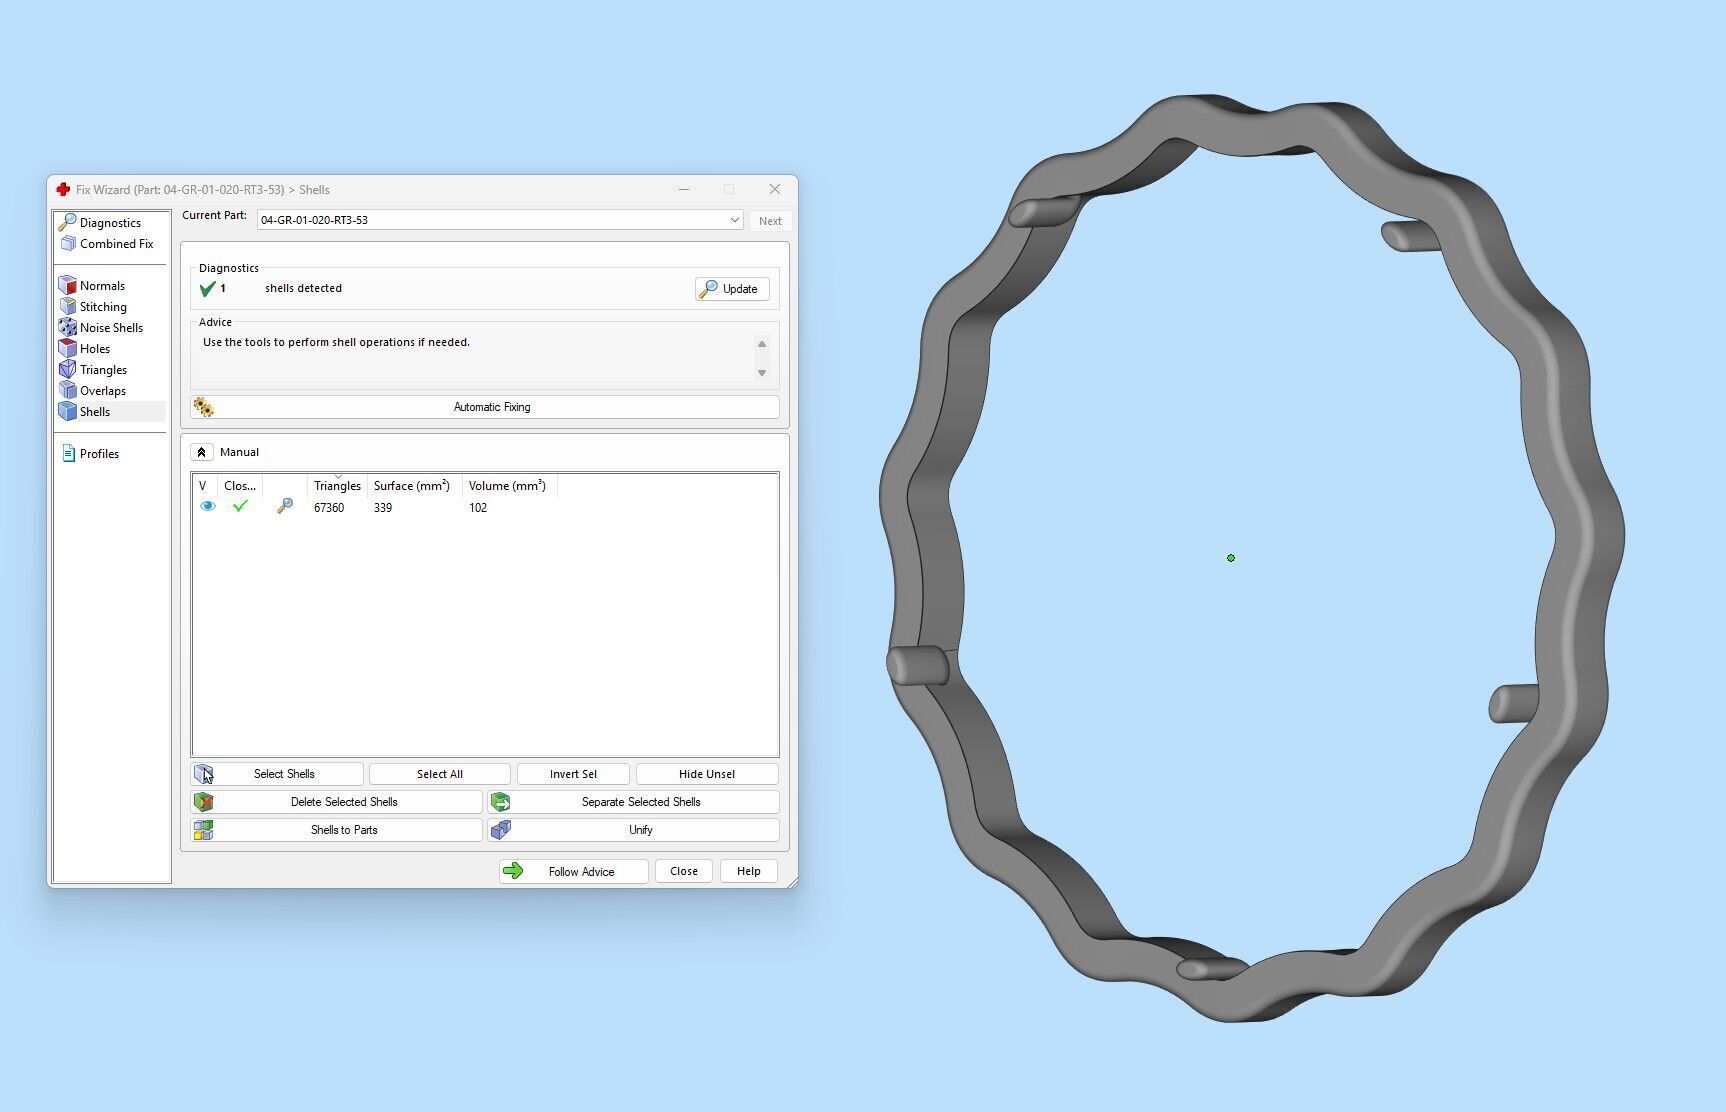Click the Triangles icon in sidebar

(68, 370)
